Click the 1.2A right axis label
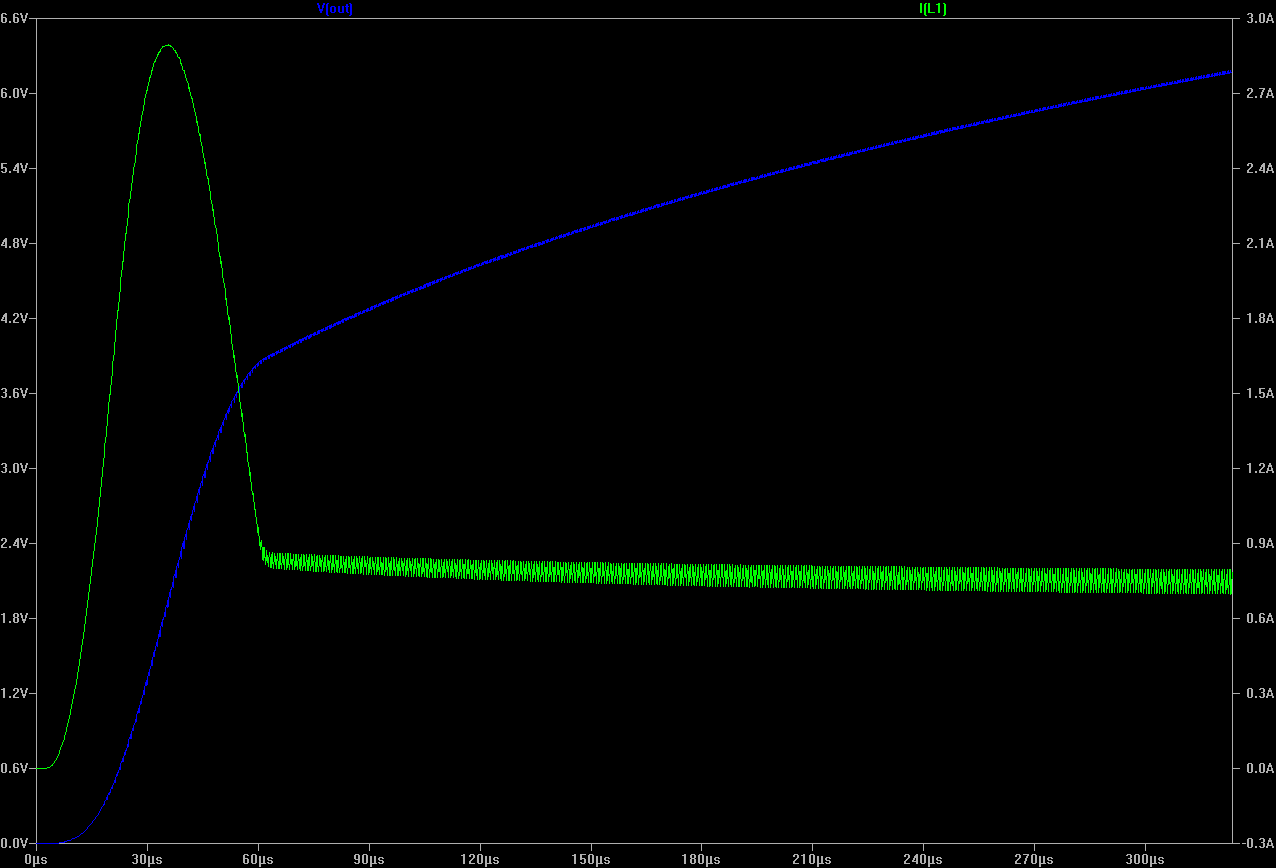Image resolution: width=1276 pixels, height=868 pixels. pyautogui.click(x=1260, y=469)
